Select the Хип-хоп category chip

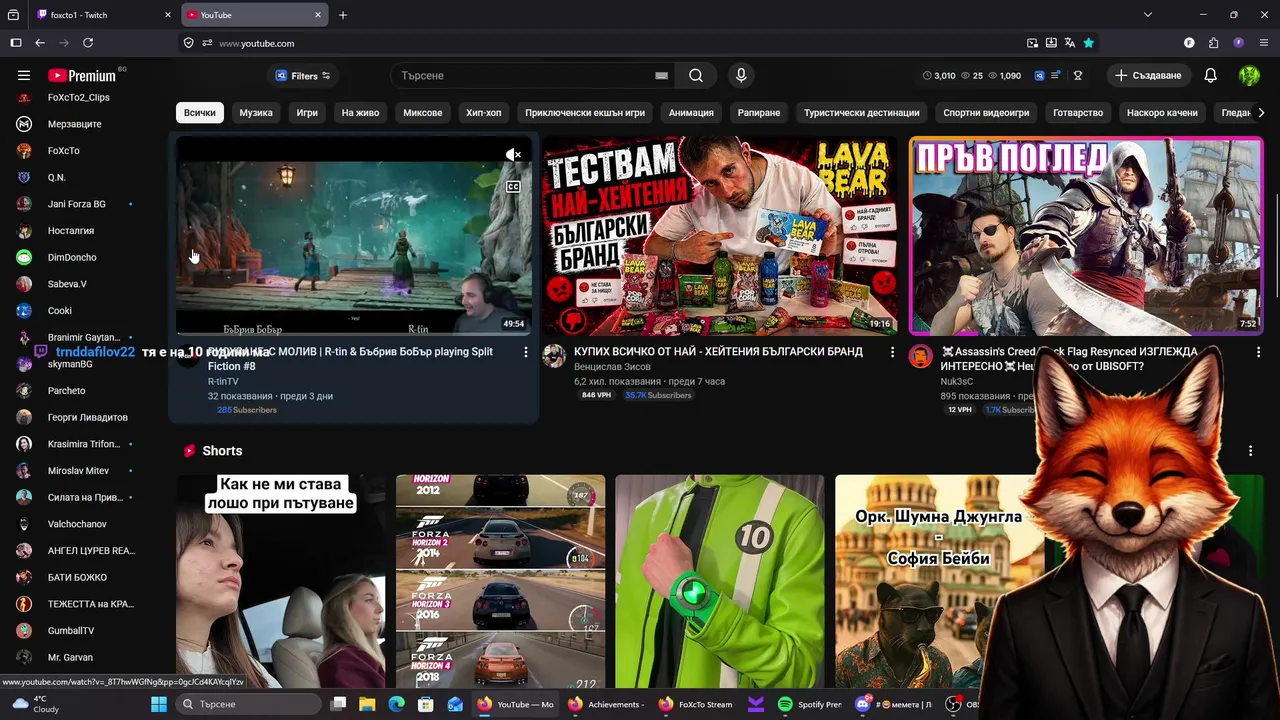coord(484,113)
